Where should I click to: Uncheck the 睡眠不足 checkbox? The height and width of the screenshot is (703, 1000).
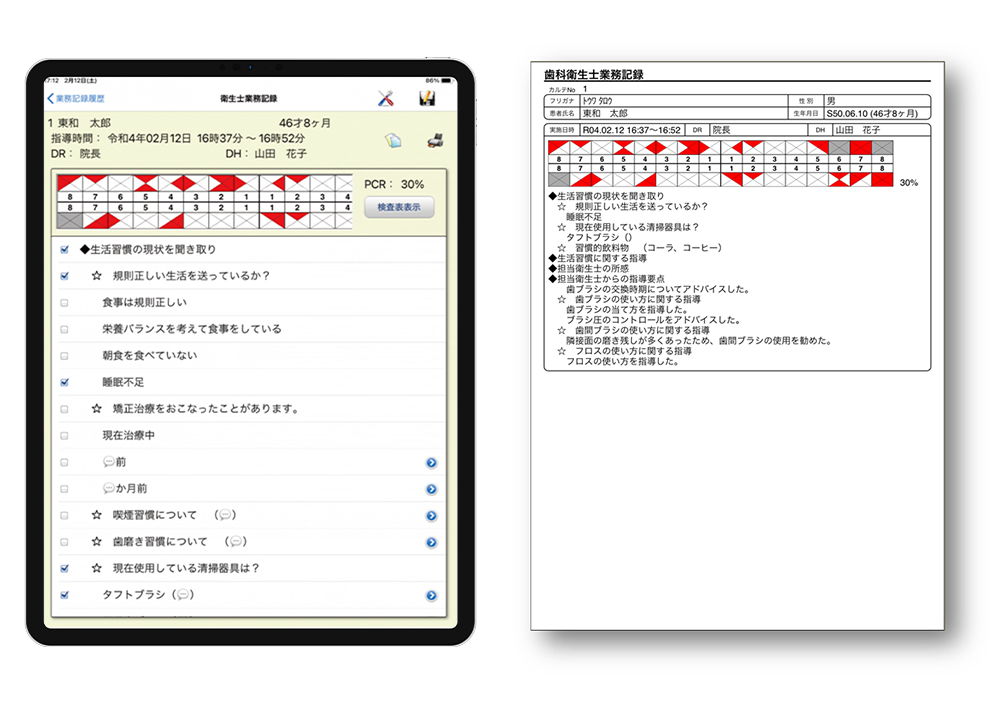65,382
